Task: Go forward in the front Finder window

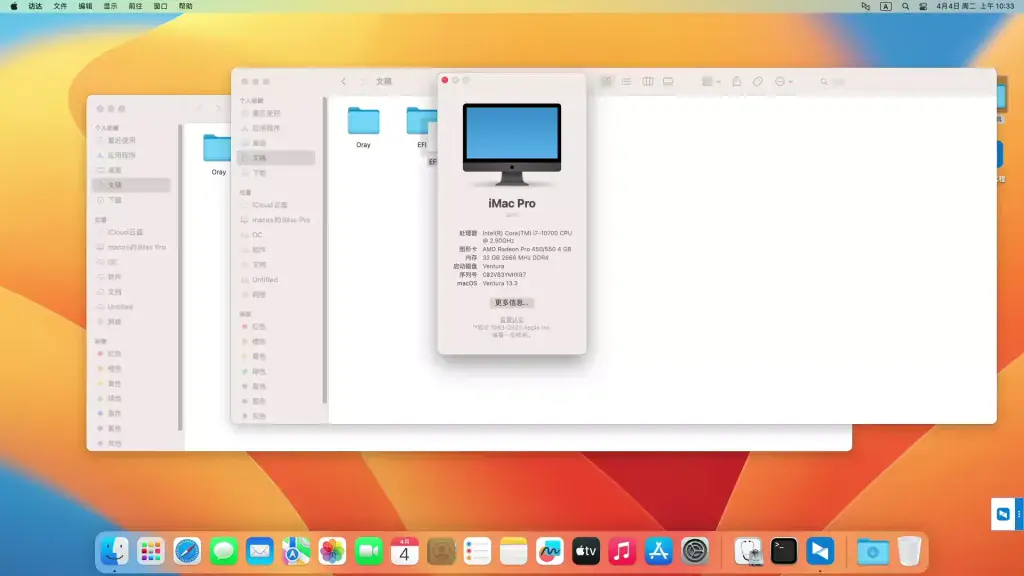Action: pyautogui.click(x=362, y=82)
